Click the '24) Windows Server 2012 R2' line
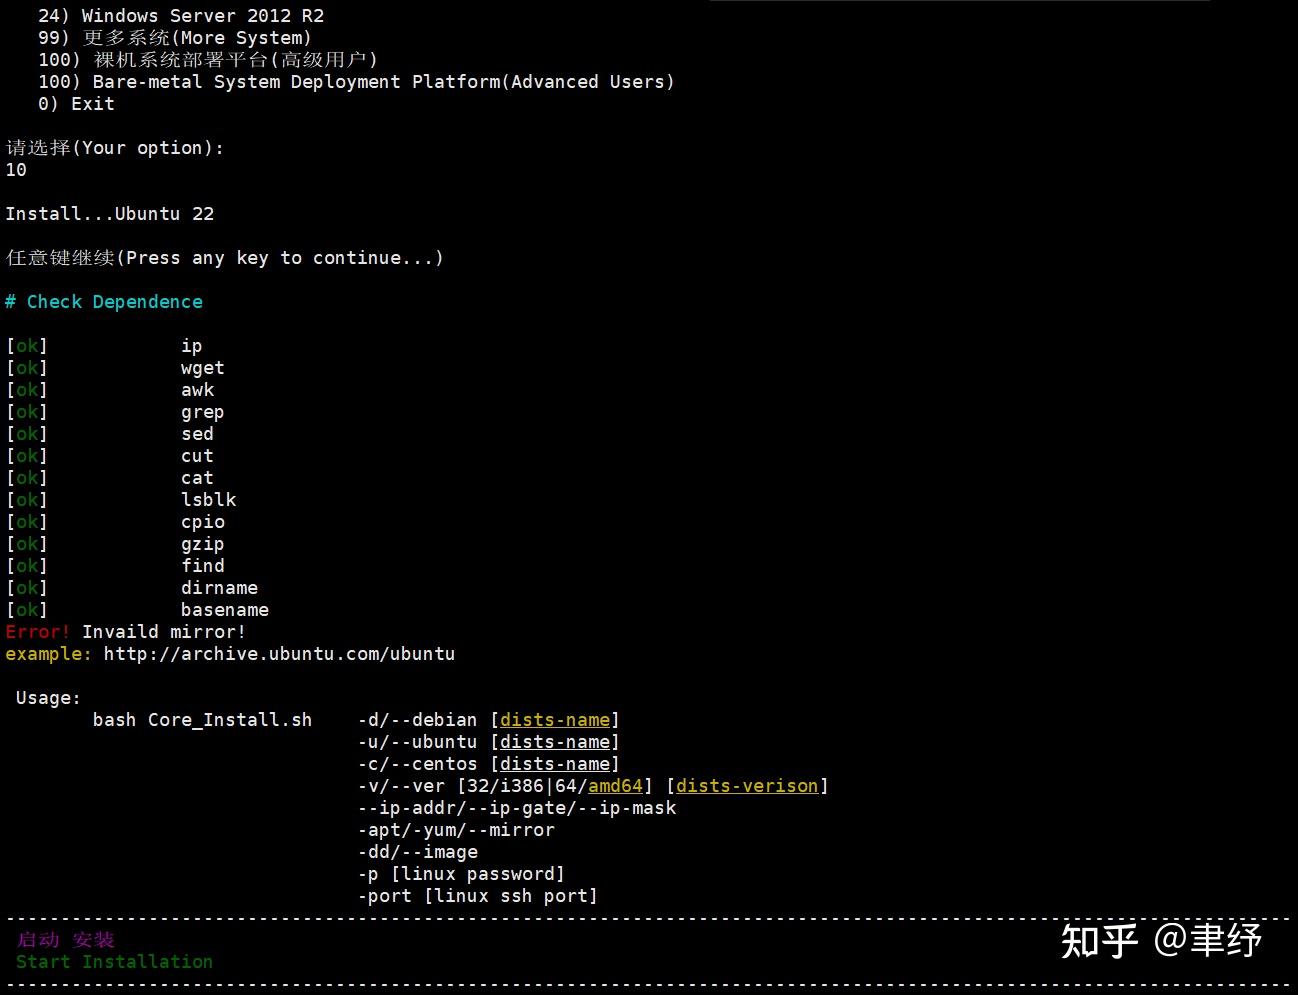 tap(181, 16)
